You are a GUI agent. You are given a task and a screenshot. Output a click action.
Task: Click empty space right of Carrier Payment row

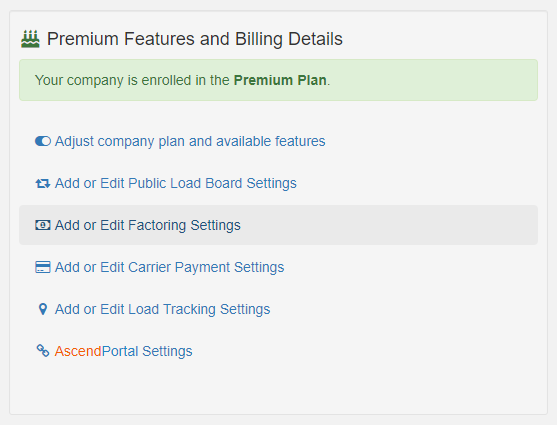click(409, 267)
